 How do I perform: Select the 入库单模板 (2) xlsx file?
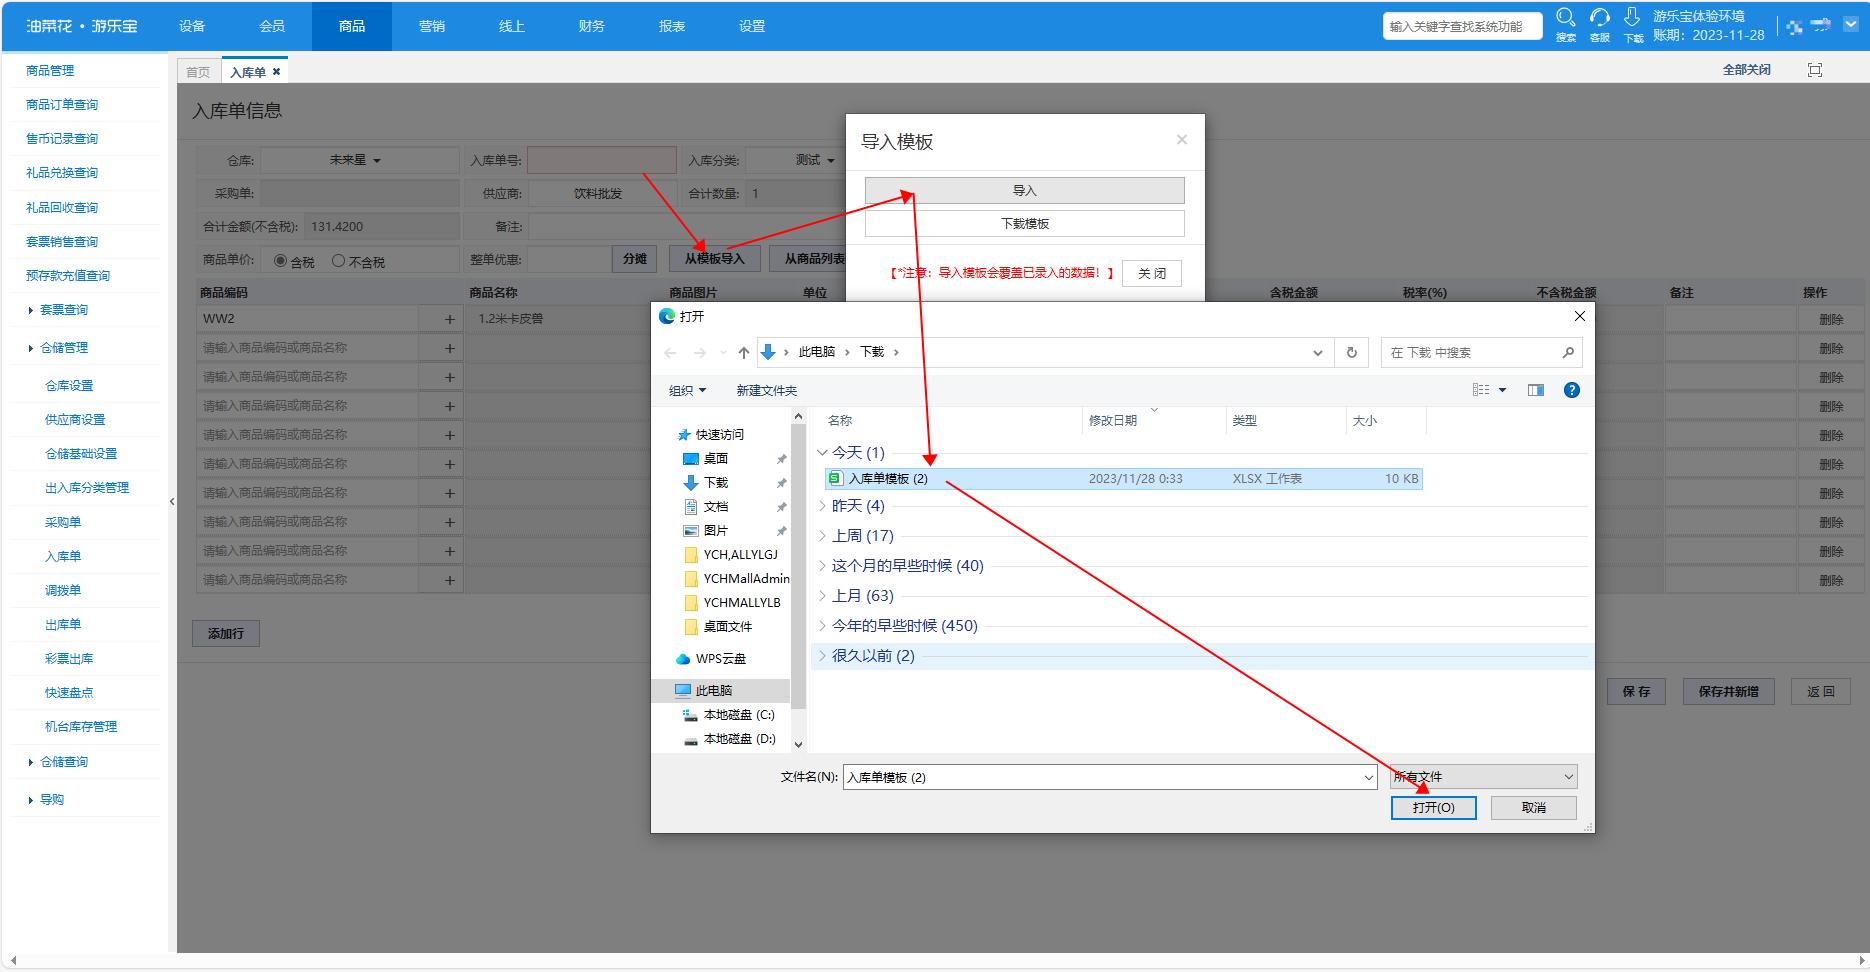tap(1123, 478)
